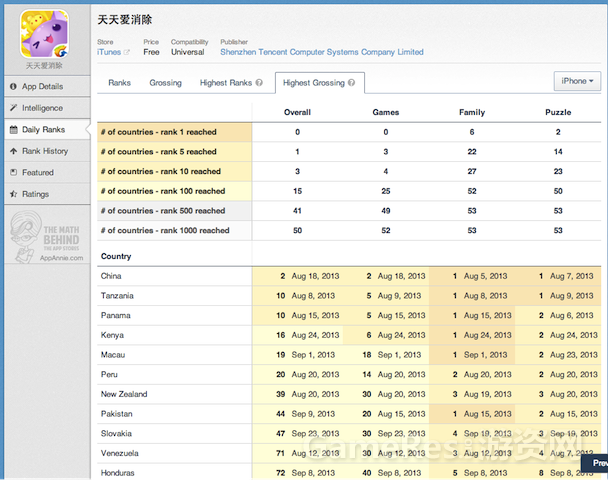
Task: Click external link icon beside iTunes
Action: point(126,52)
